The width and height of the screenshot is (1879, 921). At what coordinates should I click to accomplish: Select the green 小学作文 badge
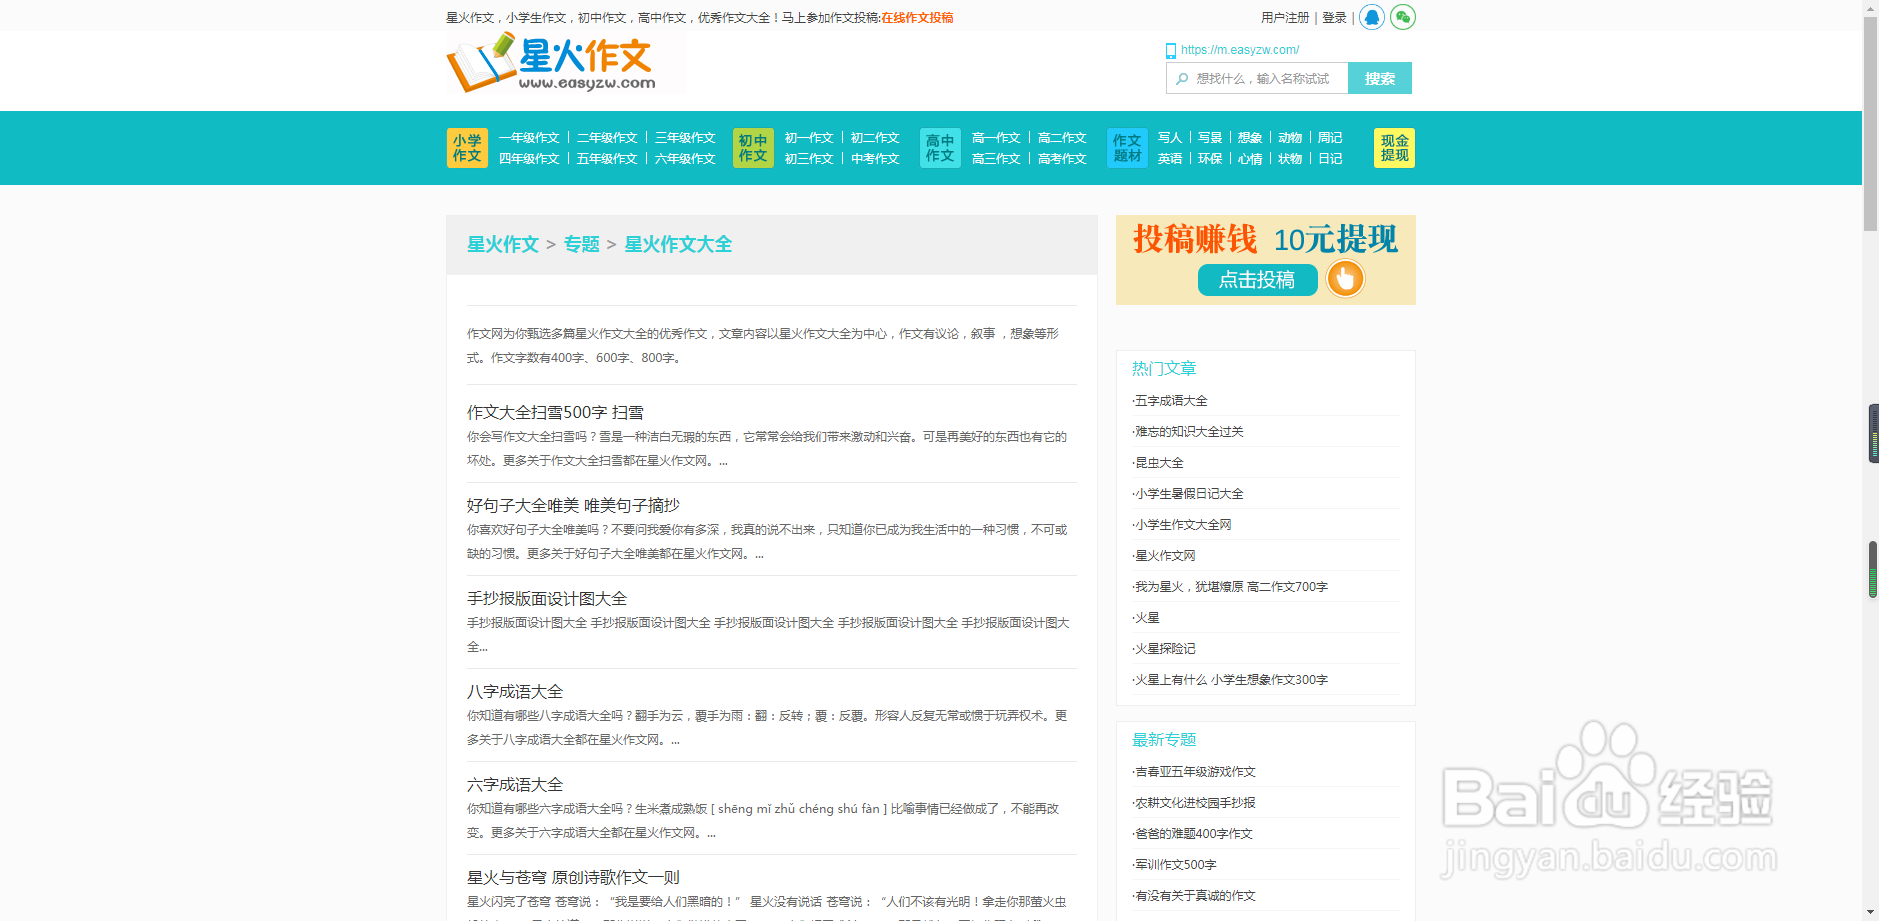pos(467,147)
